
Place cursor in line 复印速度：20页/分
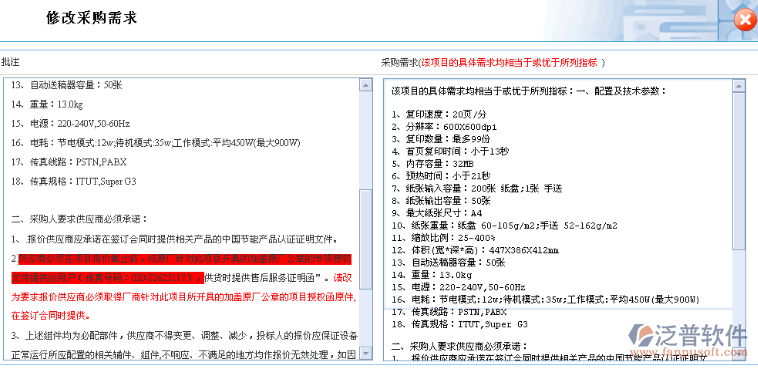pyautogui.click(x=439, y=115)
